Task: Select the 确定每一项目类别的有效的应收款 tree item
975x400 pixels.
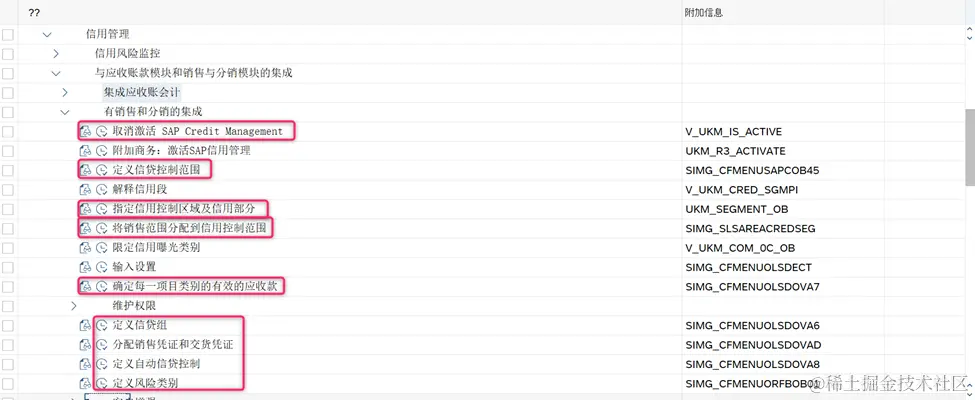Action: coord(196,287)
